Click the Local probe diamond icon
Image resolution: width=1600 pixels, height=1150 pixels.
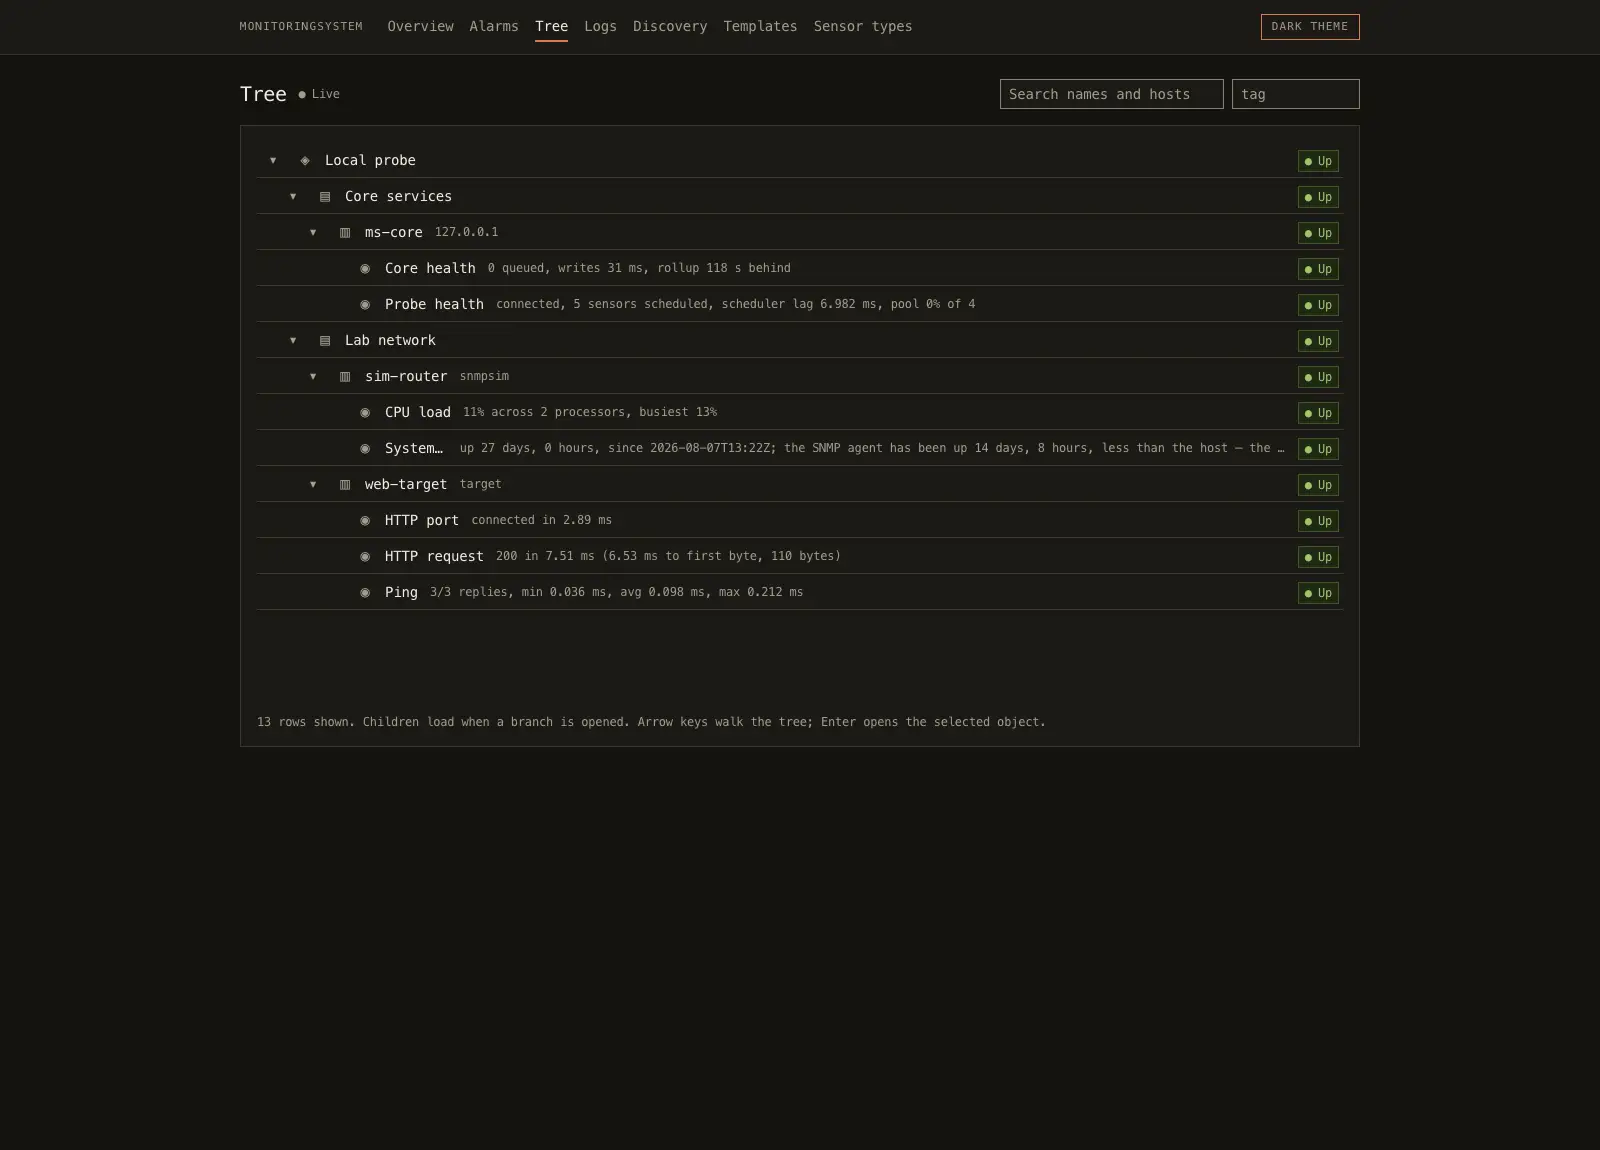coord(305,160)
